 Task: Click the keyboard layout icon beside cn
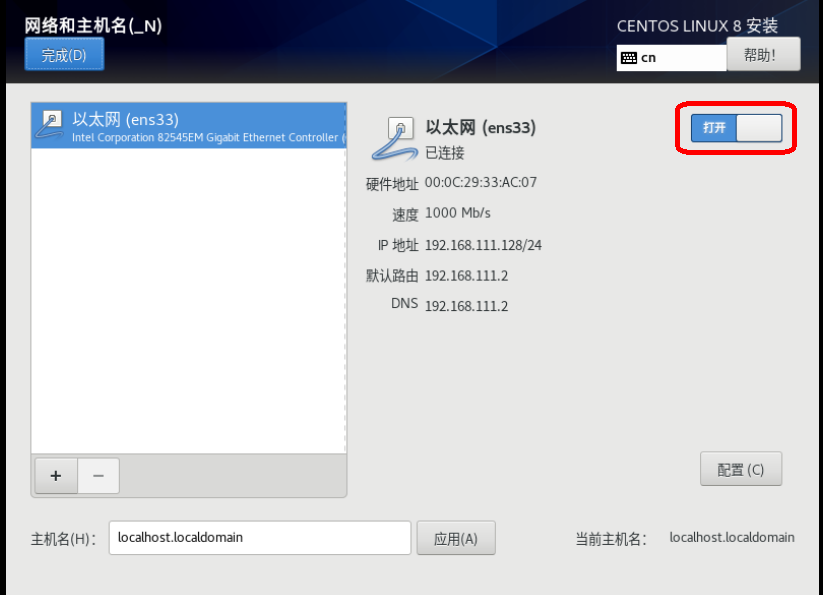tap(629, 58)
